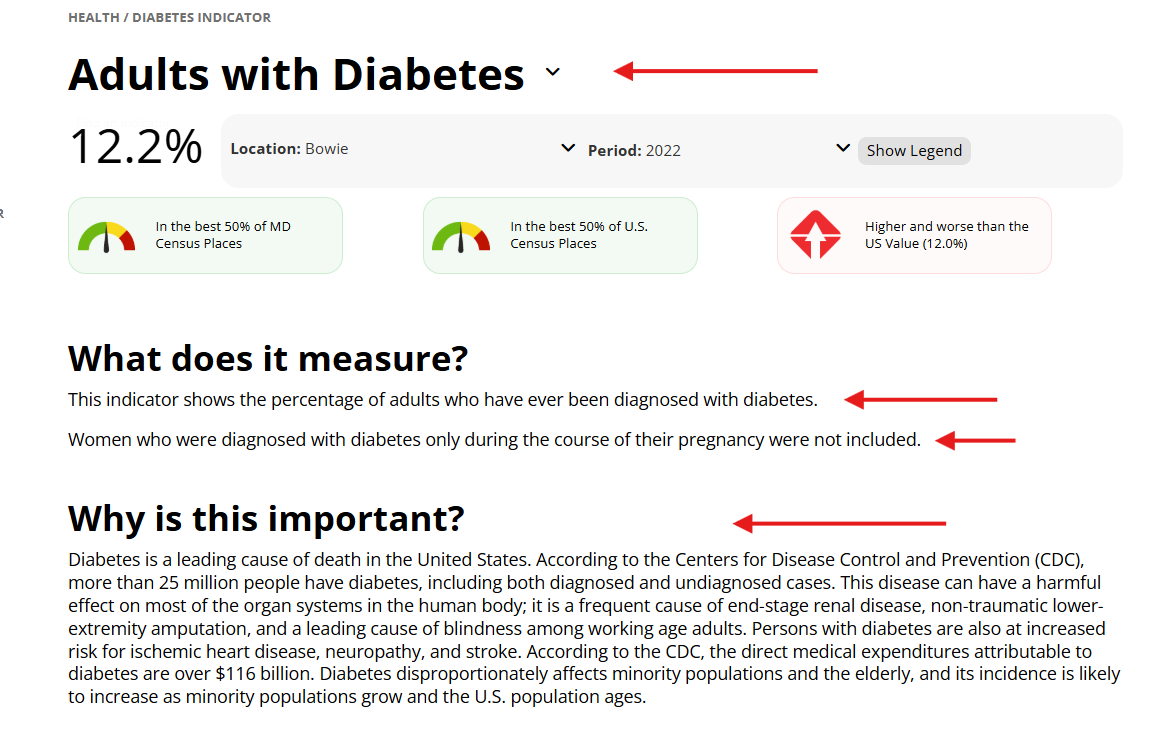Click the 'What does it measure?' heading

point(268,358)
